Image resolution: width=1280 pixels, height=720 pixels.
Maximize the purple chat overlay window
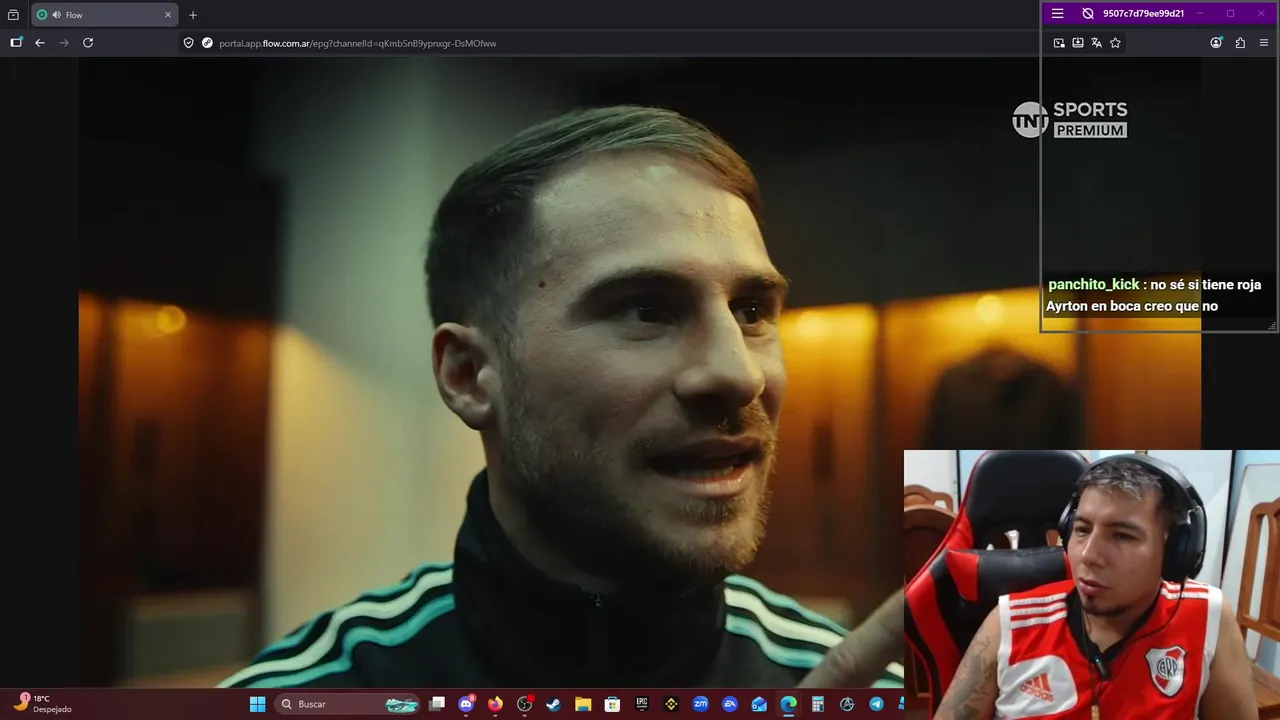coord(1230,14)
